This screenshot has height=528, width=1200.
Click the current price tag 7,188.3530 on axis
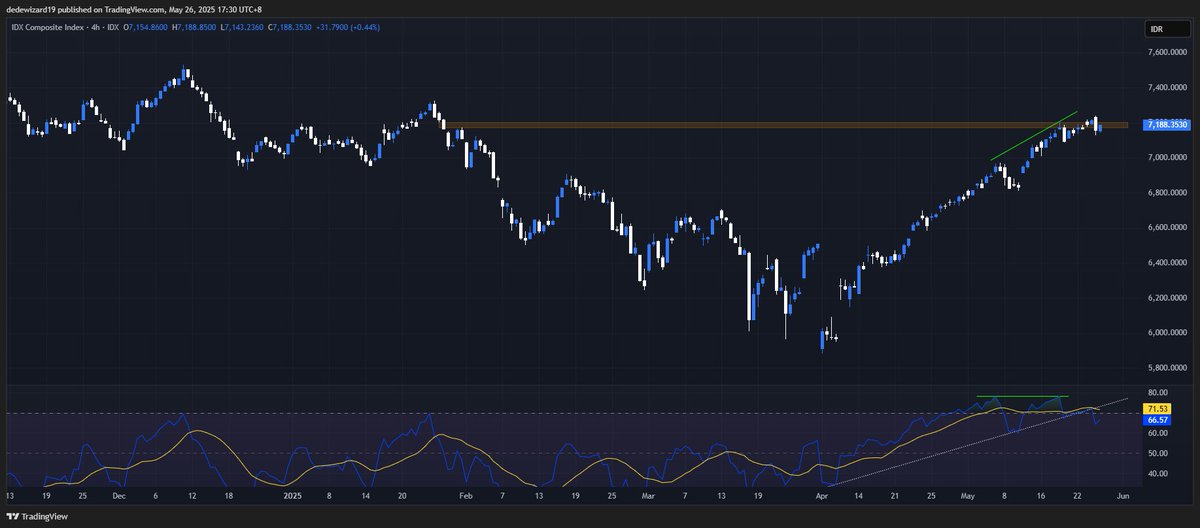1165,125
